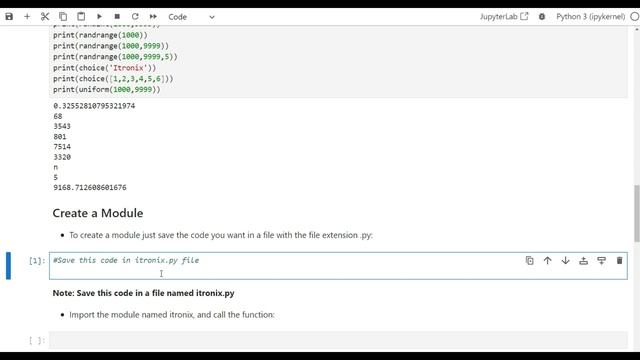Click the 'Import the module named itronix' bullet
The height and width of the screenshot is (360, 640).
coord(172,315)
